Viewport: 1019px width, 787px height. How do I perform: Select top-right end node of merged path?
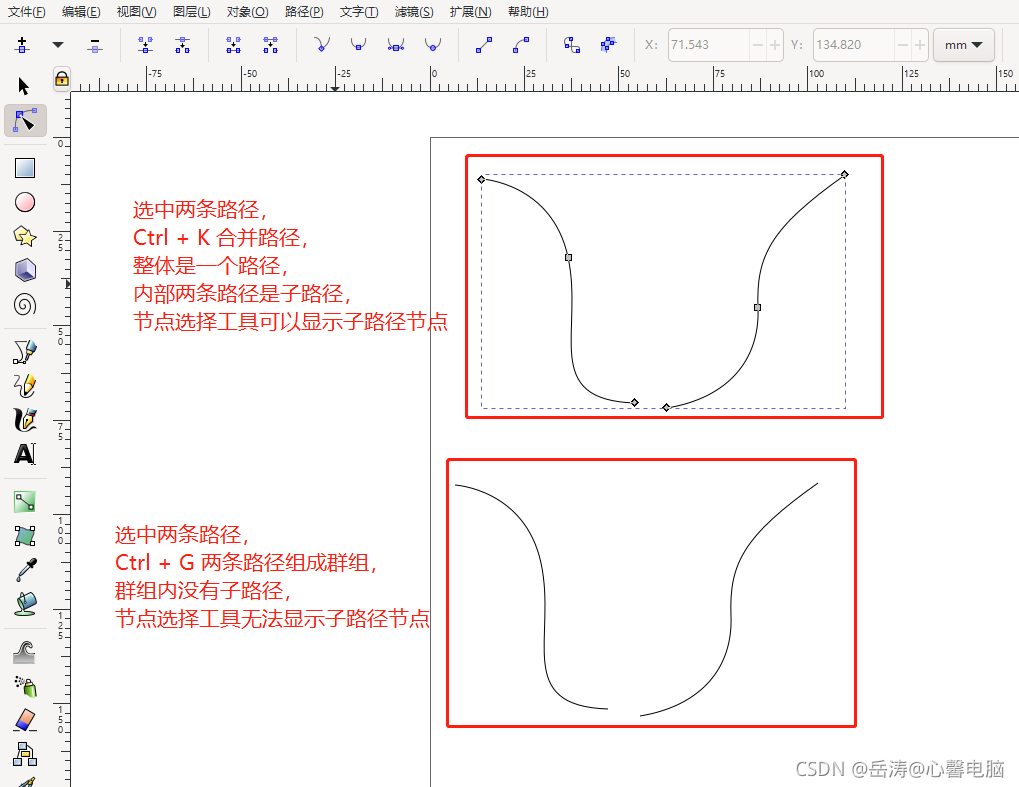[844, 174]
